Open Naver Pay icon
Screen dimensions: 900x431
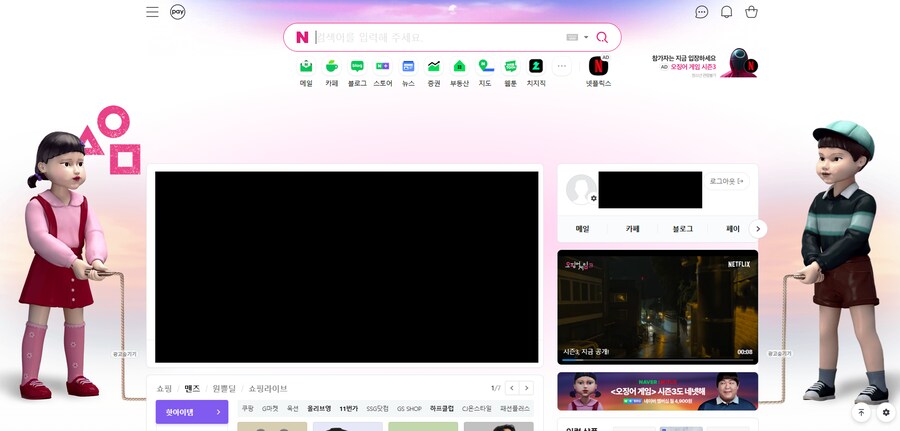tap(178, 12)
